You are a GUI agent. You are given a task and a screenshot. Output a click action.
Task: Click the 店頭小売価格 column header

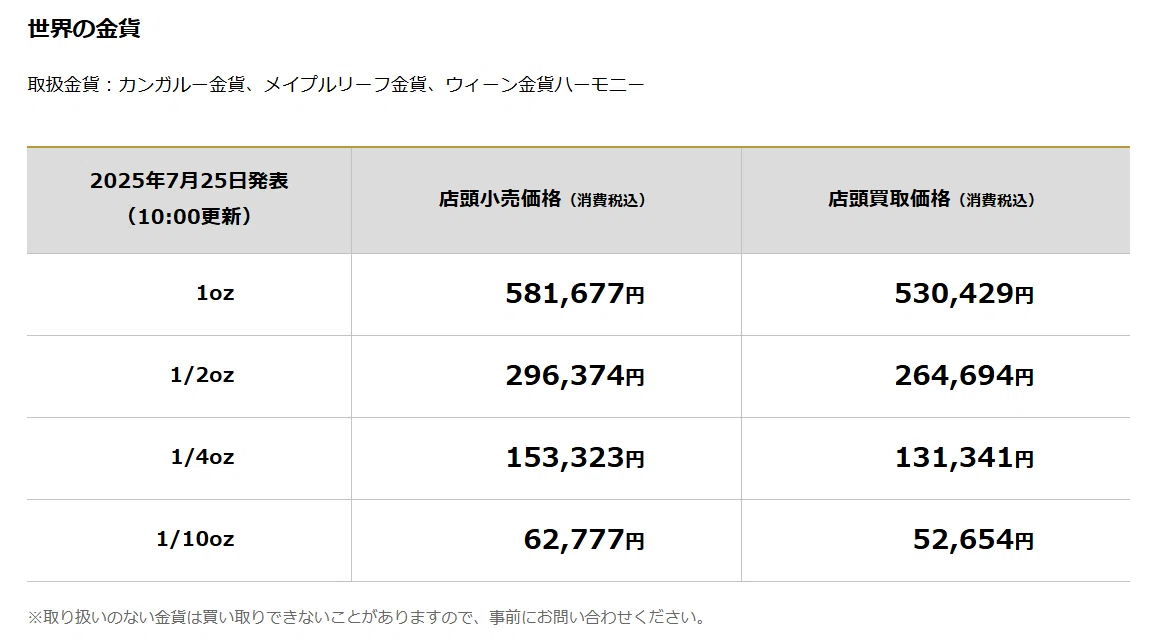(x=499, y=199)
